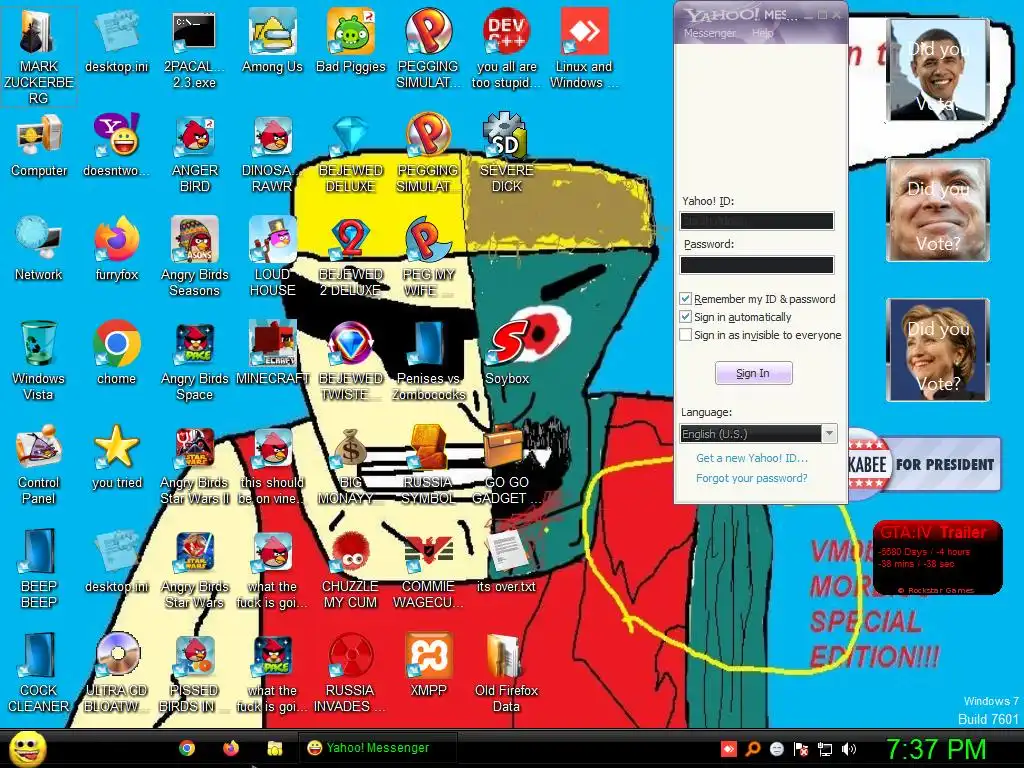Open the its over.txt file
Viewport: 1024px width, 768px height.
507,560
